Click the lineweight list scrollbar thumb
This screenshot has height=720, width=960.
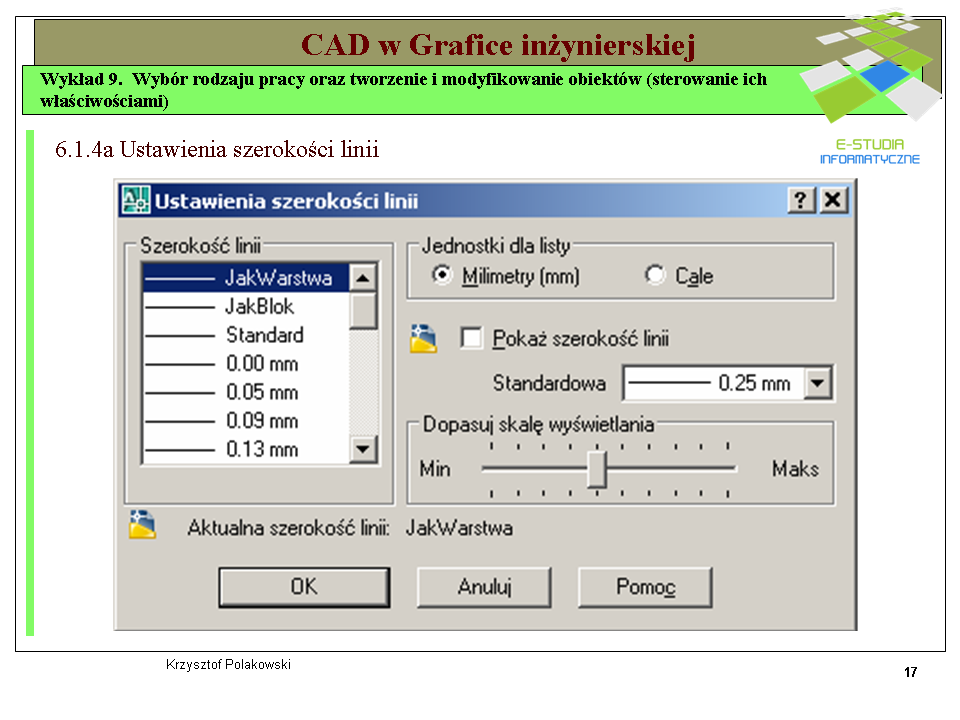coord(363,311)
